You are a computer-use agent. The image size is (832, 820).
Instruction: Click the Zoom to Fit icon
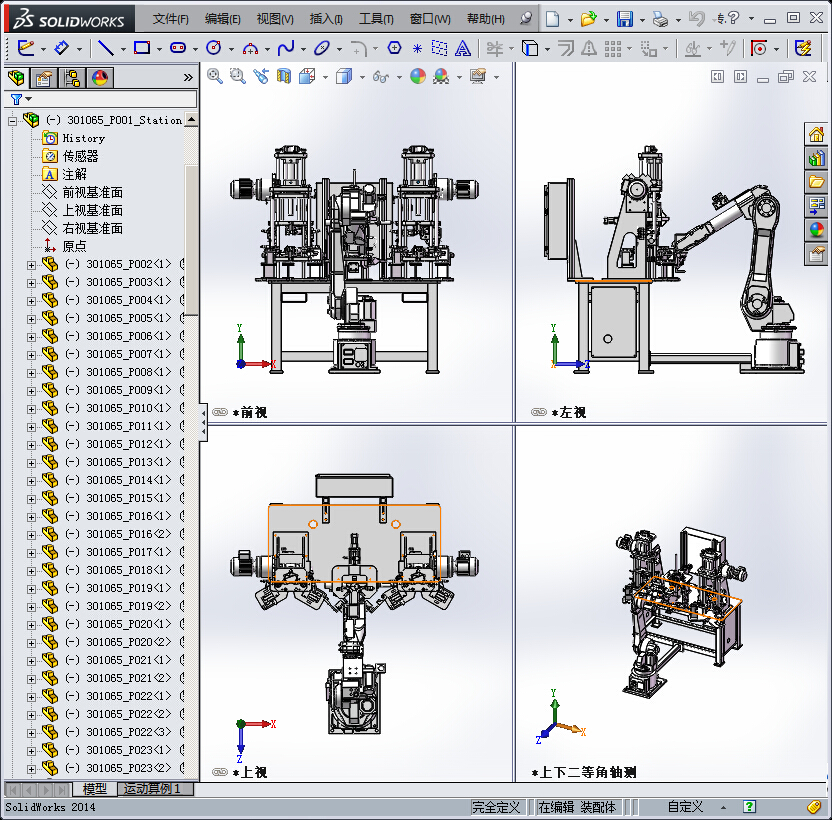215,76
